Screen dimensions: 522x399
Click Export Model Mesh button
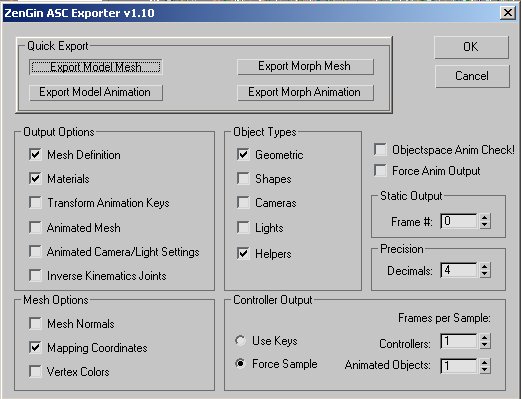pyautogui.click(x=96, y=67)
